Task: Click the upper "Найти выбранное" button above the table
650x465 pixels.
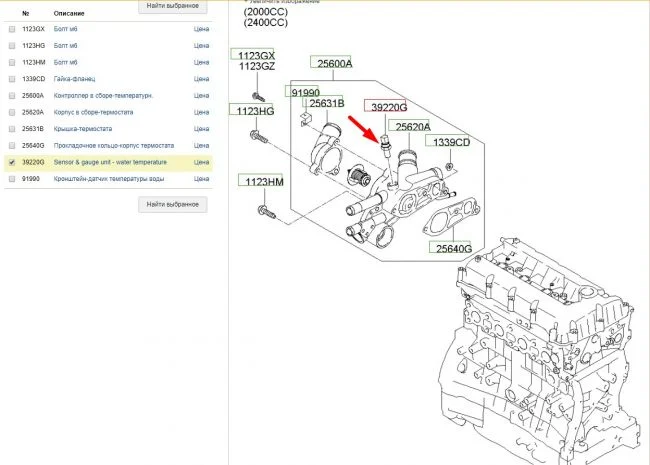Action: point(173,6)
